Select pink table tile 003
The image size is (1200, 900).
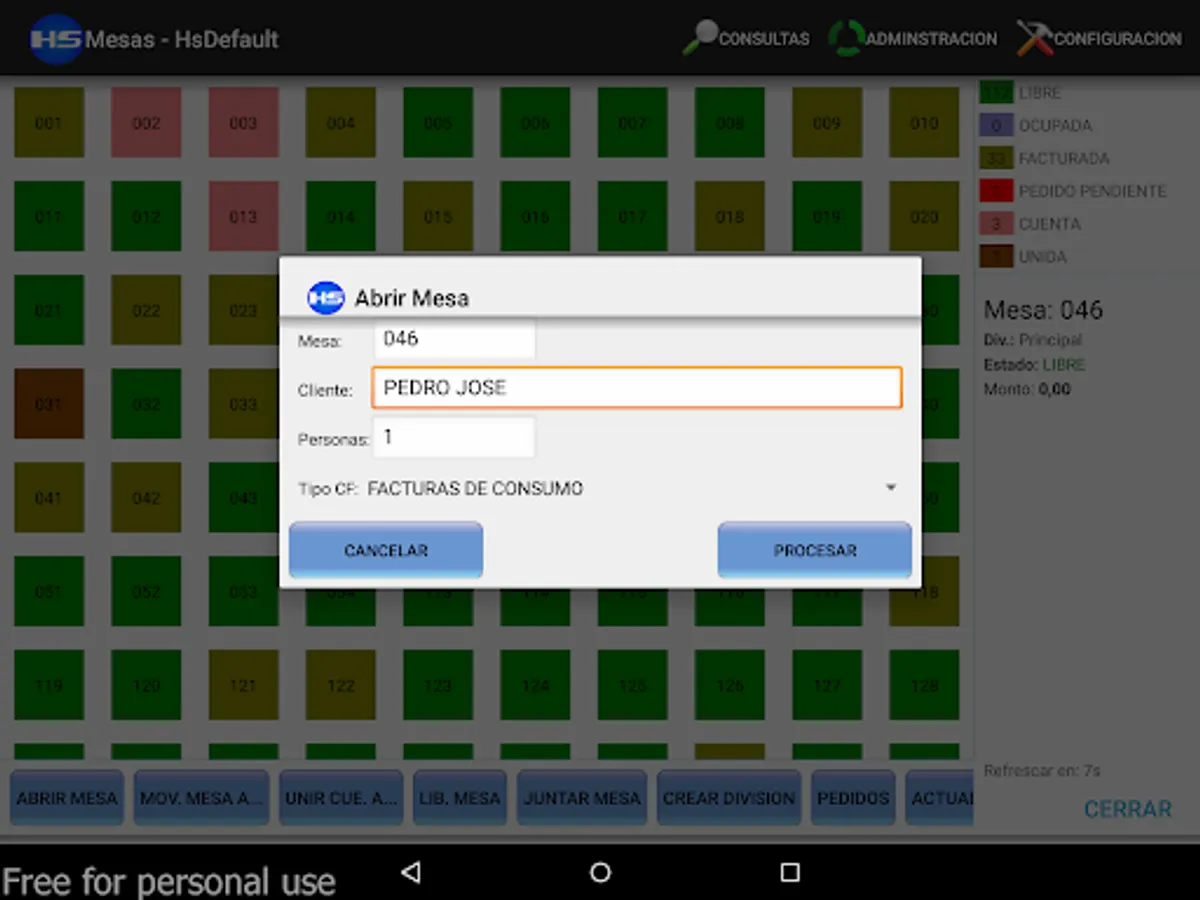click(x=244, y=123)
